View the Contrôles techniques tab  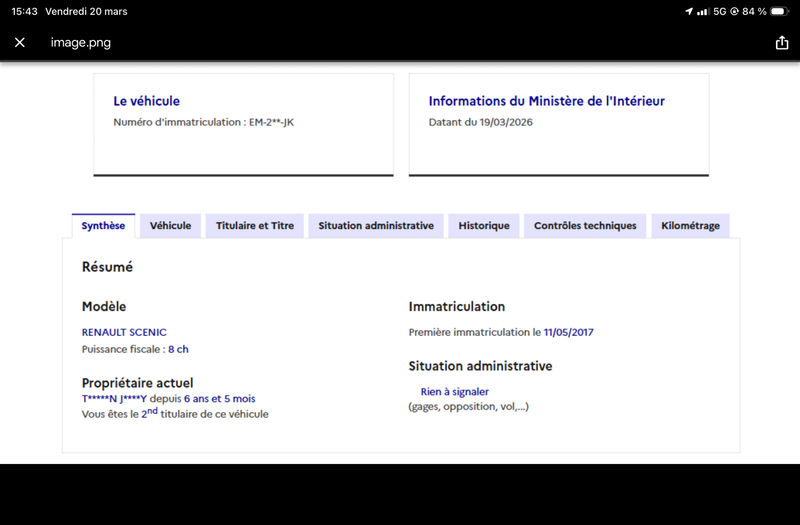click(585, 226)
